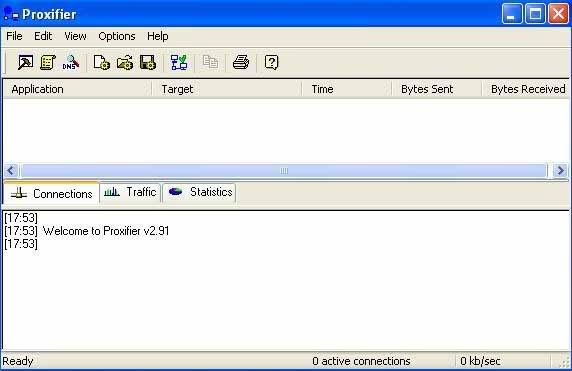Save configuration floppy disk icon
Image resolution: width=572 pixels, height=371 pixels.
tap(148, 62)
